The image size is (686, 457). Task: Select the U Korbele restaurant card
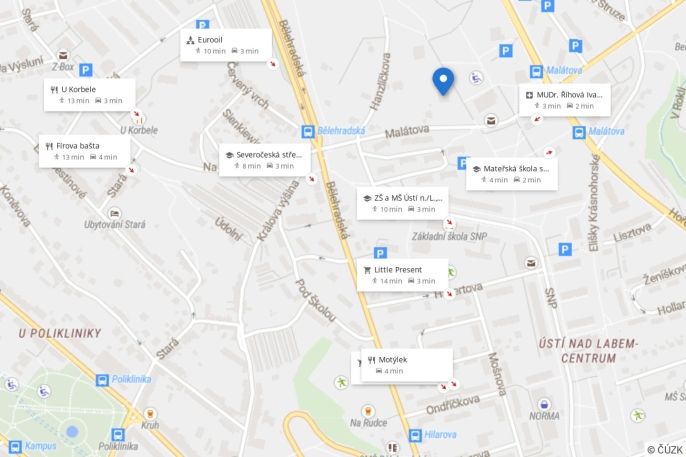[89, 95]
